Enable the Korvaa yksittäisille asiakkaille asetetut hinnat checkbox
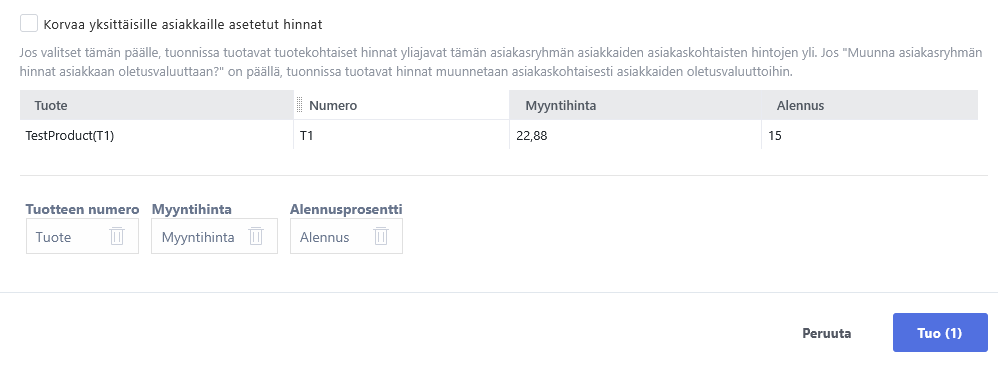This screenshot has height=368, width=998. [29, 24]
